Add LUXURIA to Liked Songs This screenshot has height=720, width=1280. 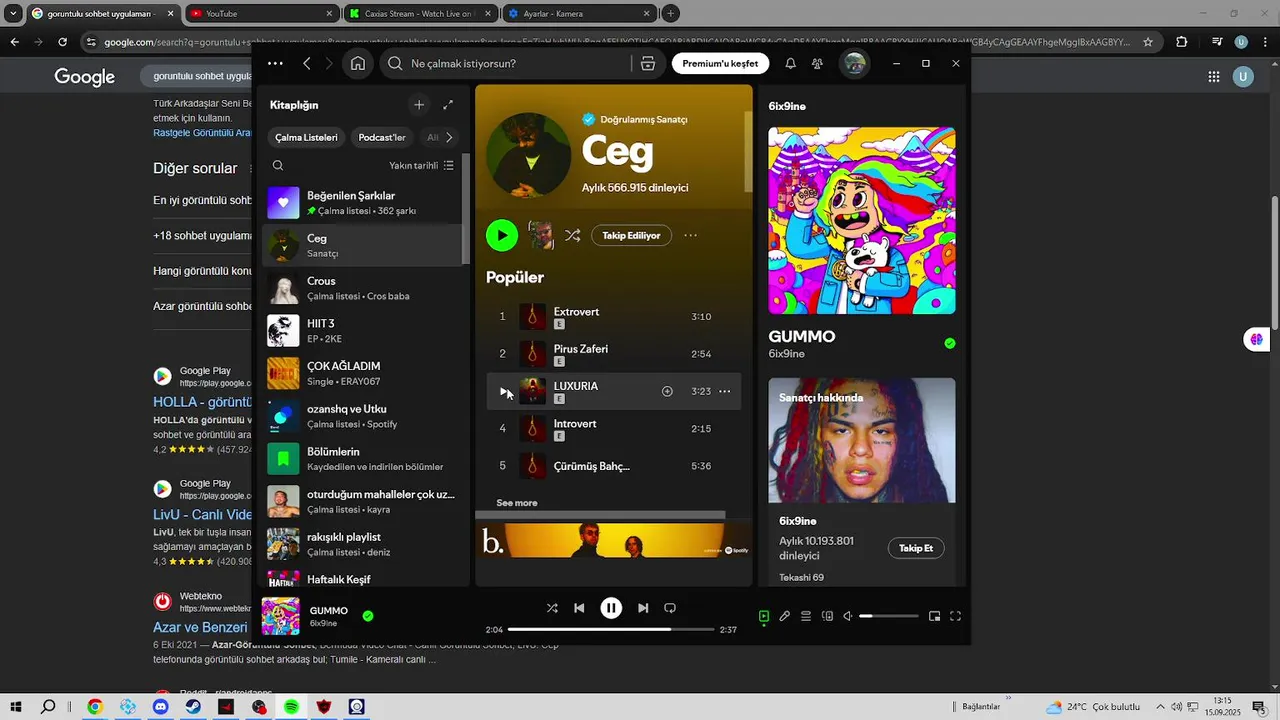pyautogui.click(x=667, y=391)
